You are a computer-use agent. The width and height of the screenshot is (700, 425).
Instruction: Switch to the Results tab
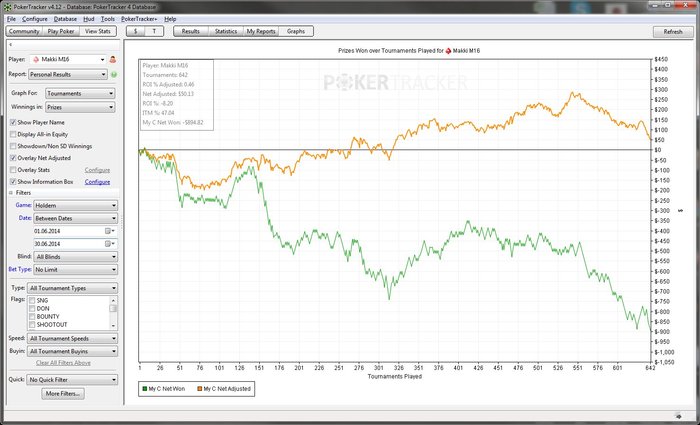(x=191, y=31)
